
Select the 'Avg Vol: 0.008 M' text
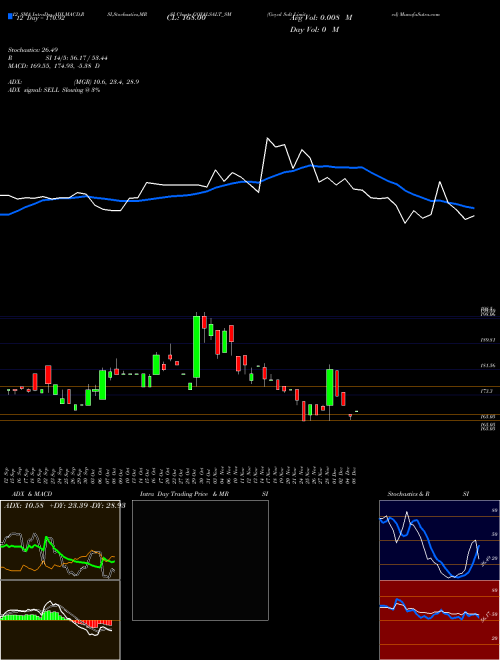tap(321, 18)
